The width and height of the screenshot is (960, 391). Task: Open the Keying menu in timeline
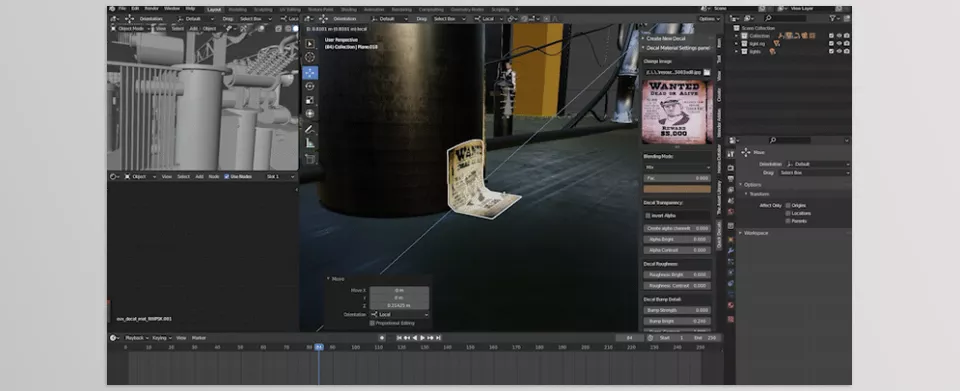[161, 338]
